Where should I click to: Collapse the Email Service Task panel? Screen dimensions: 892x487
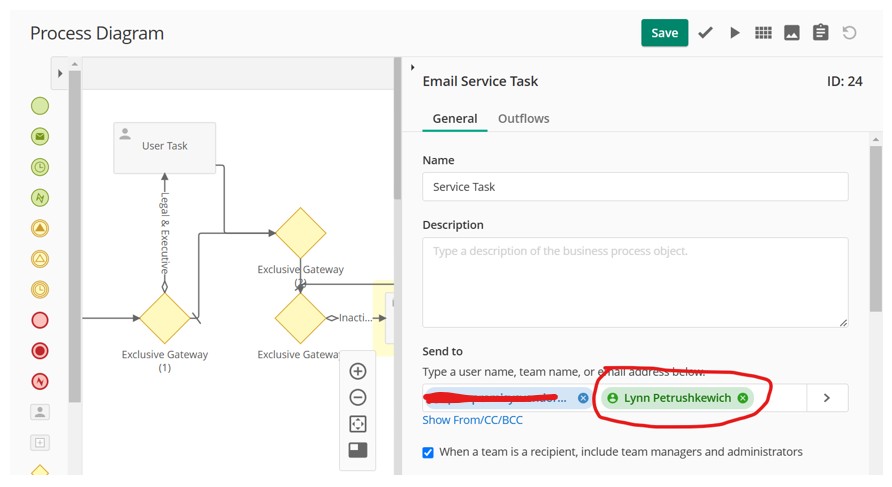[413, 68]
